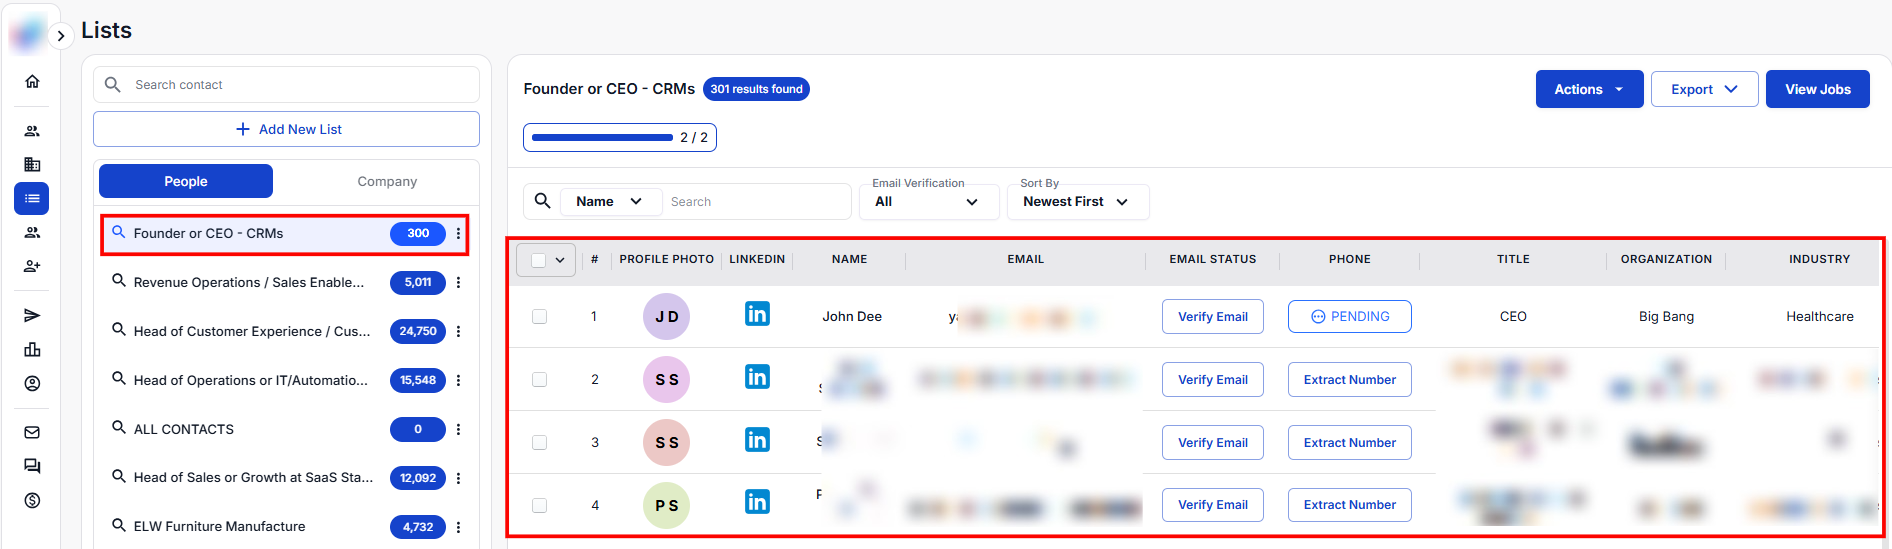Open the company building icon in sidebar
The image size is (1892, 549).
pyautogui.click(x=32, y=164)
